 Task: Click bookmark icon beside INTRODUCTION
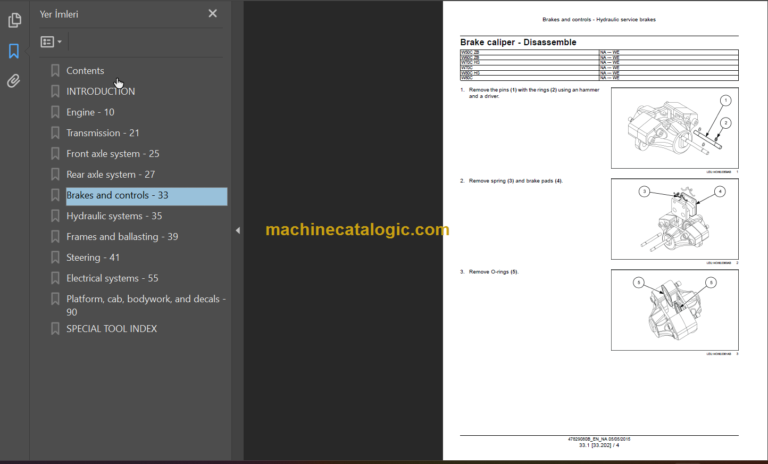coord(55,91)
